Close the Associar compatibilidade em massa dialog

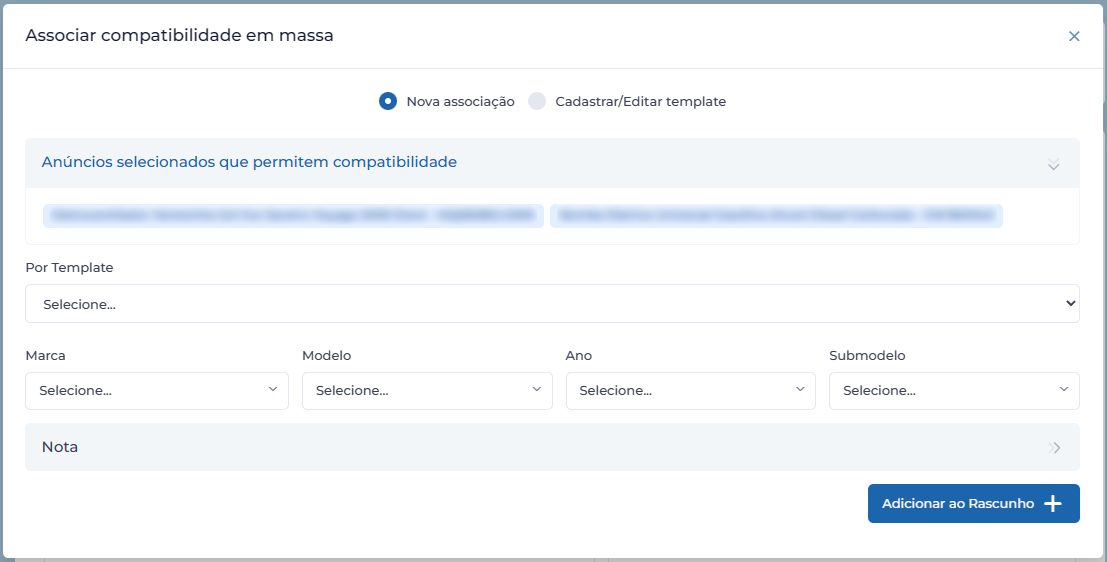[x=1074, y=36]
